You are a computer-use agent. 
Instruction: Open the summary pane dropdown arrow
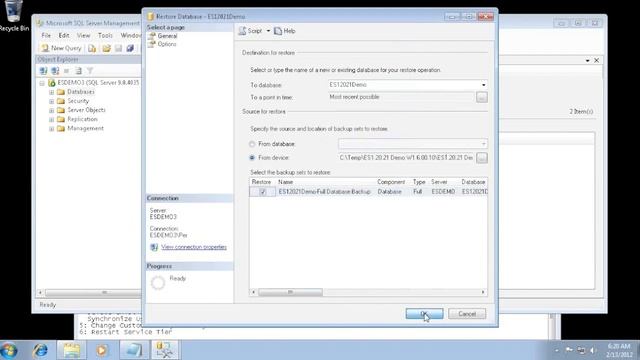(x=587, y=60)
